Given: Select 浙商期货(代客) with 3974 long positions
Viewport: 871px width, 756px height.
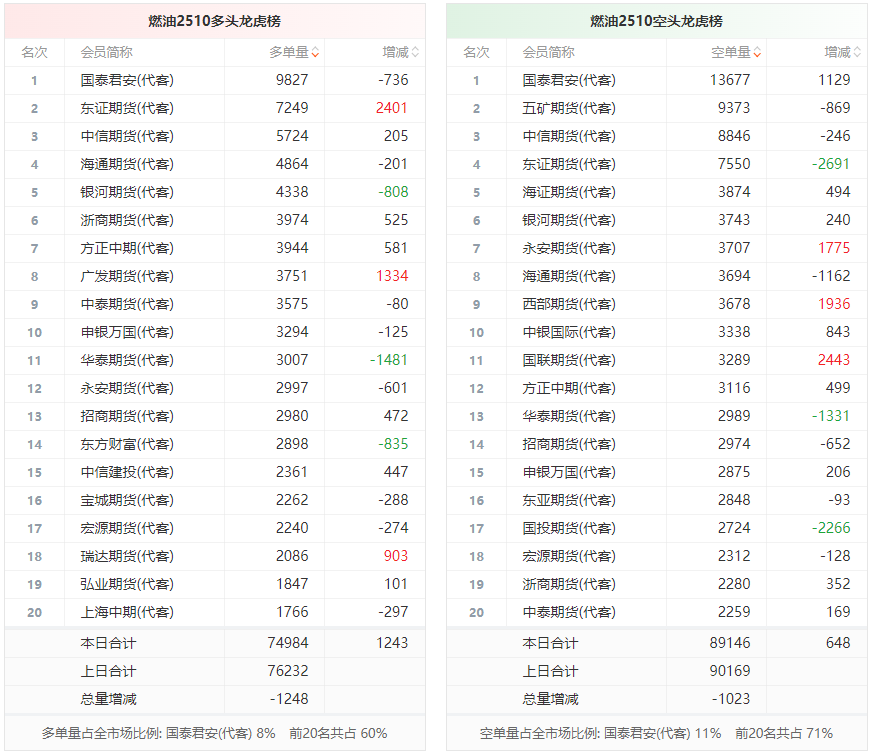Looking at the screenshot, I should pos(127,221).
